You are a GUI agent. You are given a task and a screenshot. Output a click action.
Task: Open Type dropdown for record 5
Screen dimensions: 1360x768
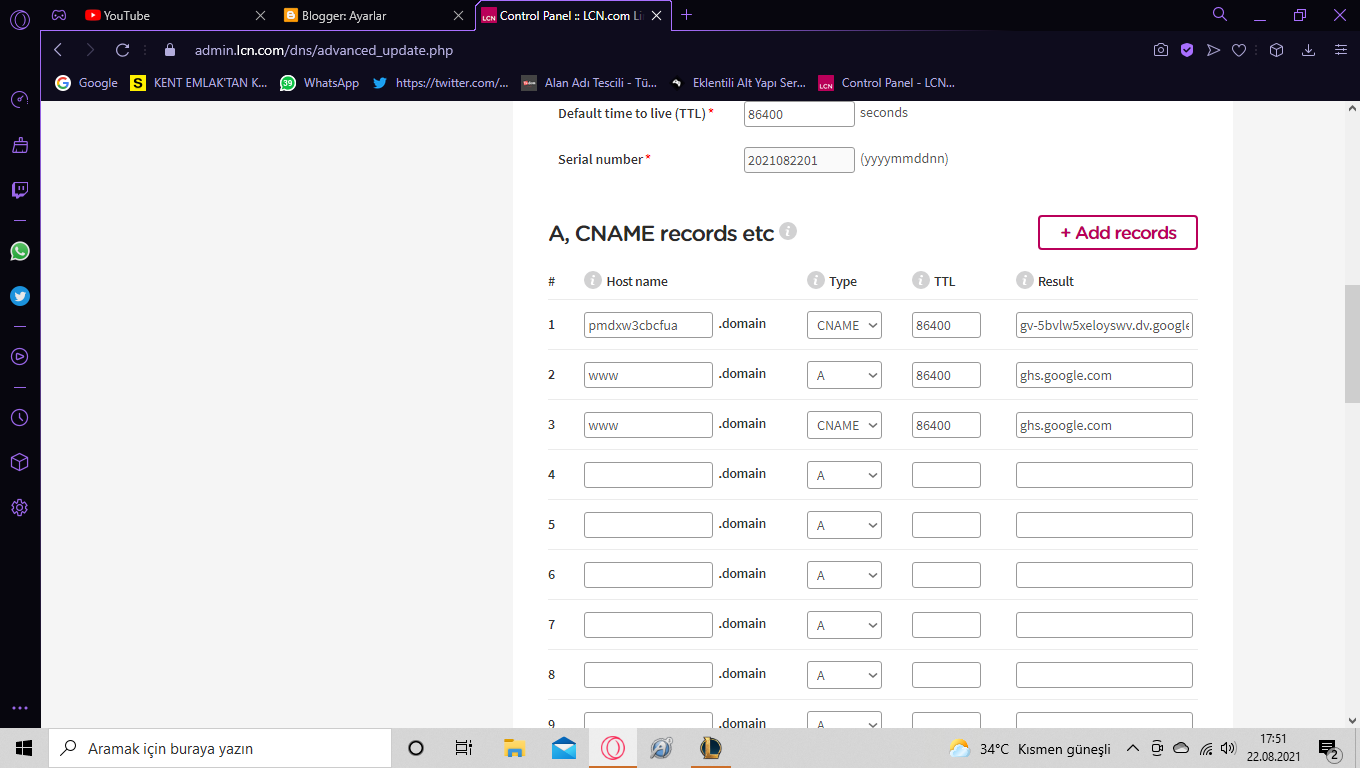[x=844, y=525]
